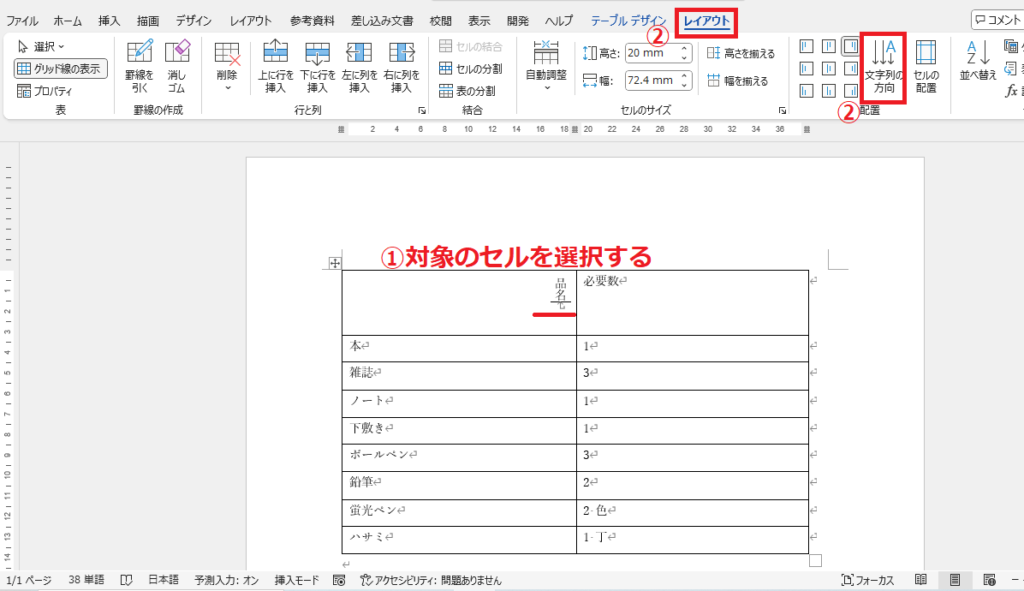Open the セルのサイズ group dialog launcher
This screenshot has width=1024, height=591.
782,111
